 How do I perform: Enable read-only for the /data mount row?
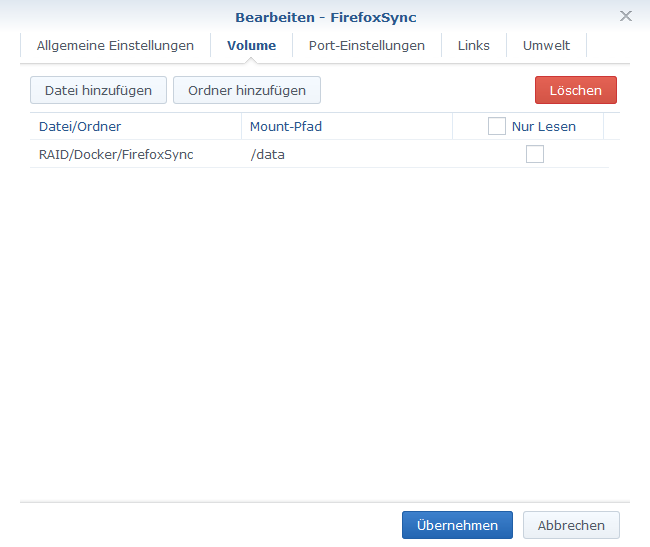[x=534, y=154]
